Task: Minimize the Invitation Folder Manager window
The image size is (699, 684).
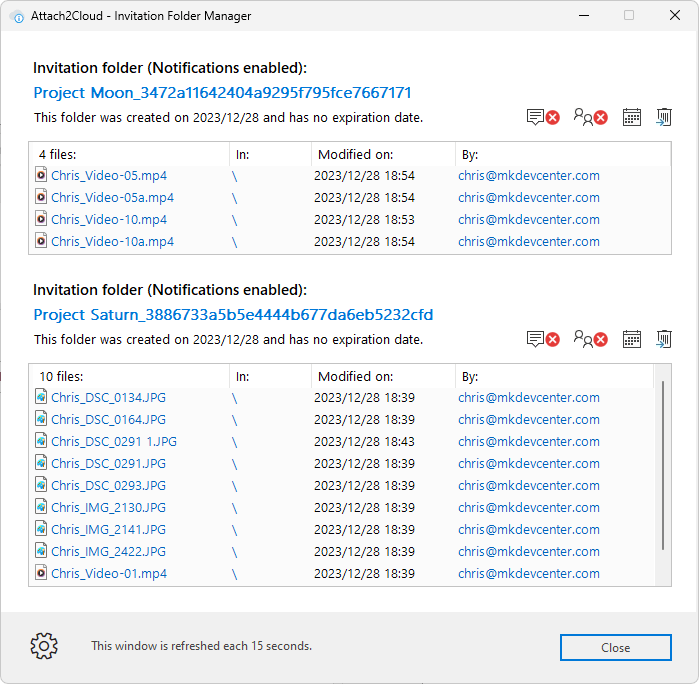Action: coord(584,16)
